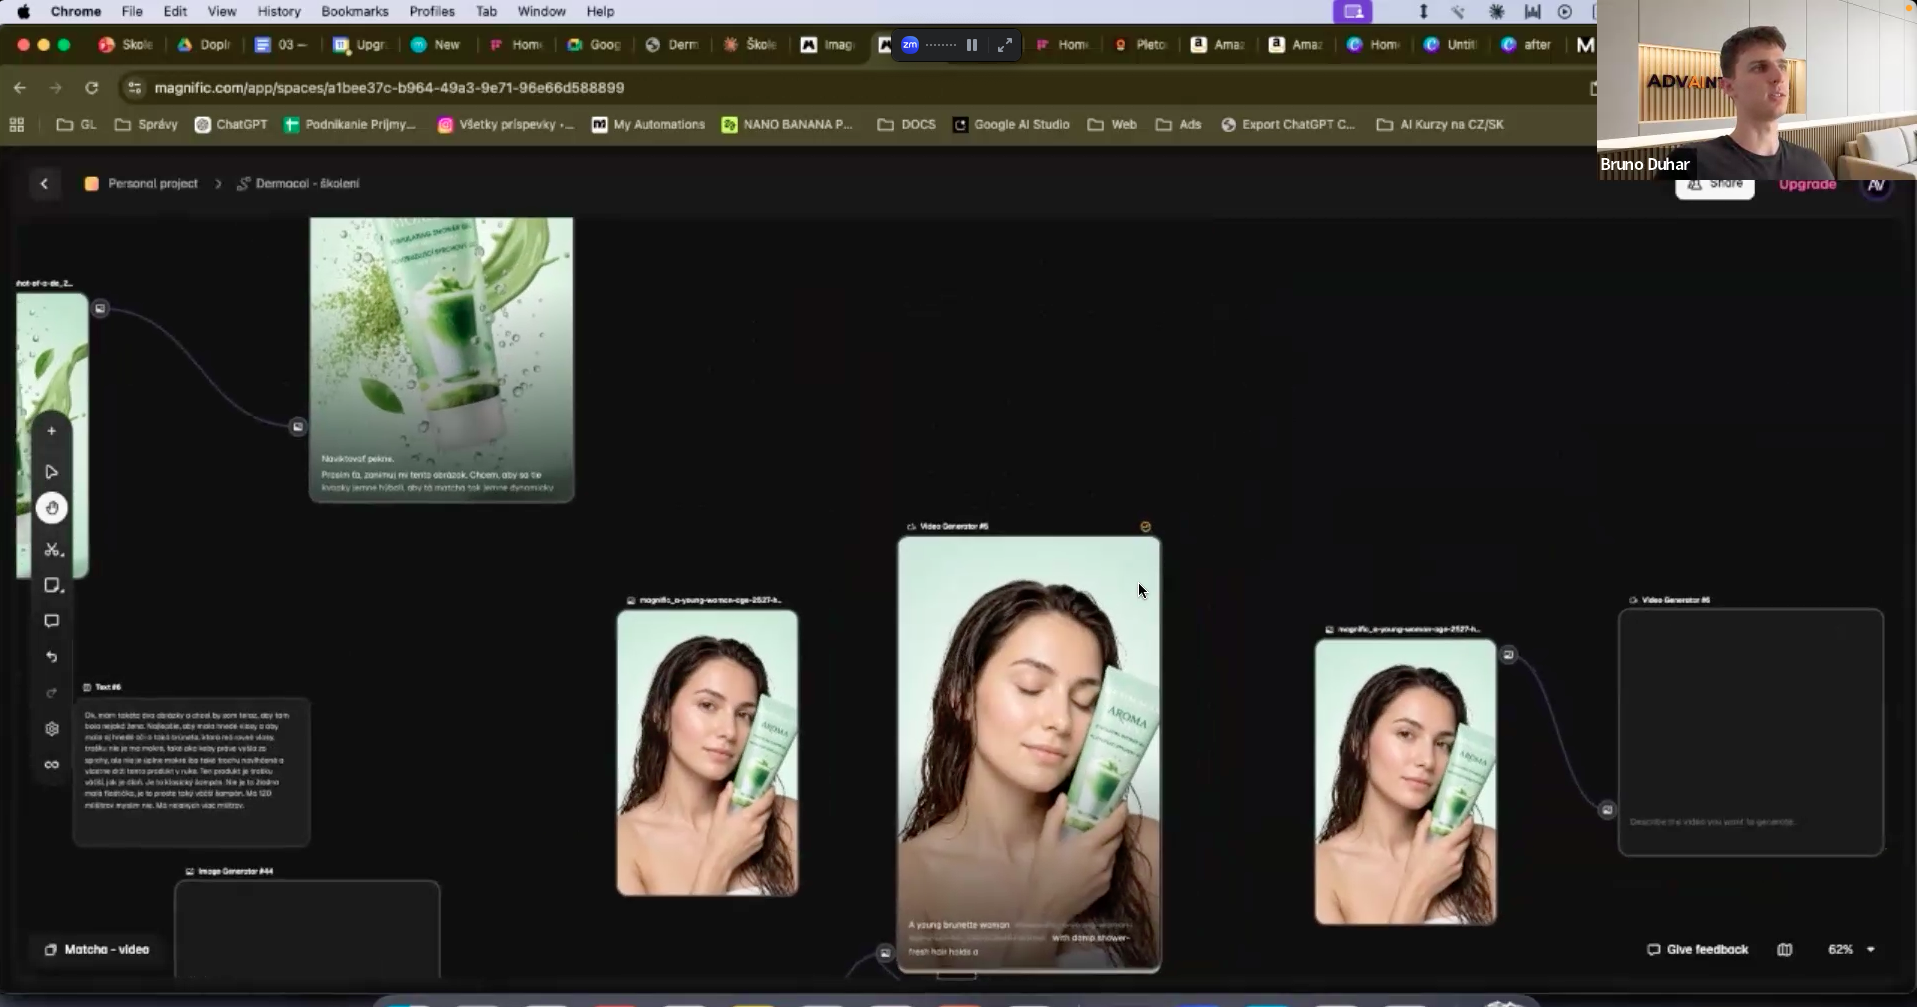The width and height of the screenshot is (1917, 1007).
Task: Open the Profiles menu
Action: pos(432,12)
